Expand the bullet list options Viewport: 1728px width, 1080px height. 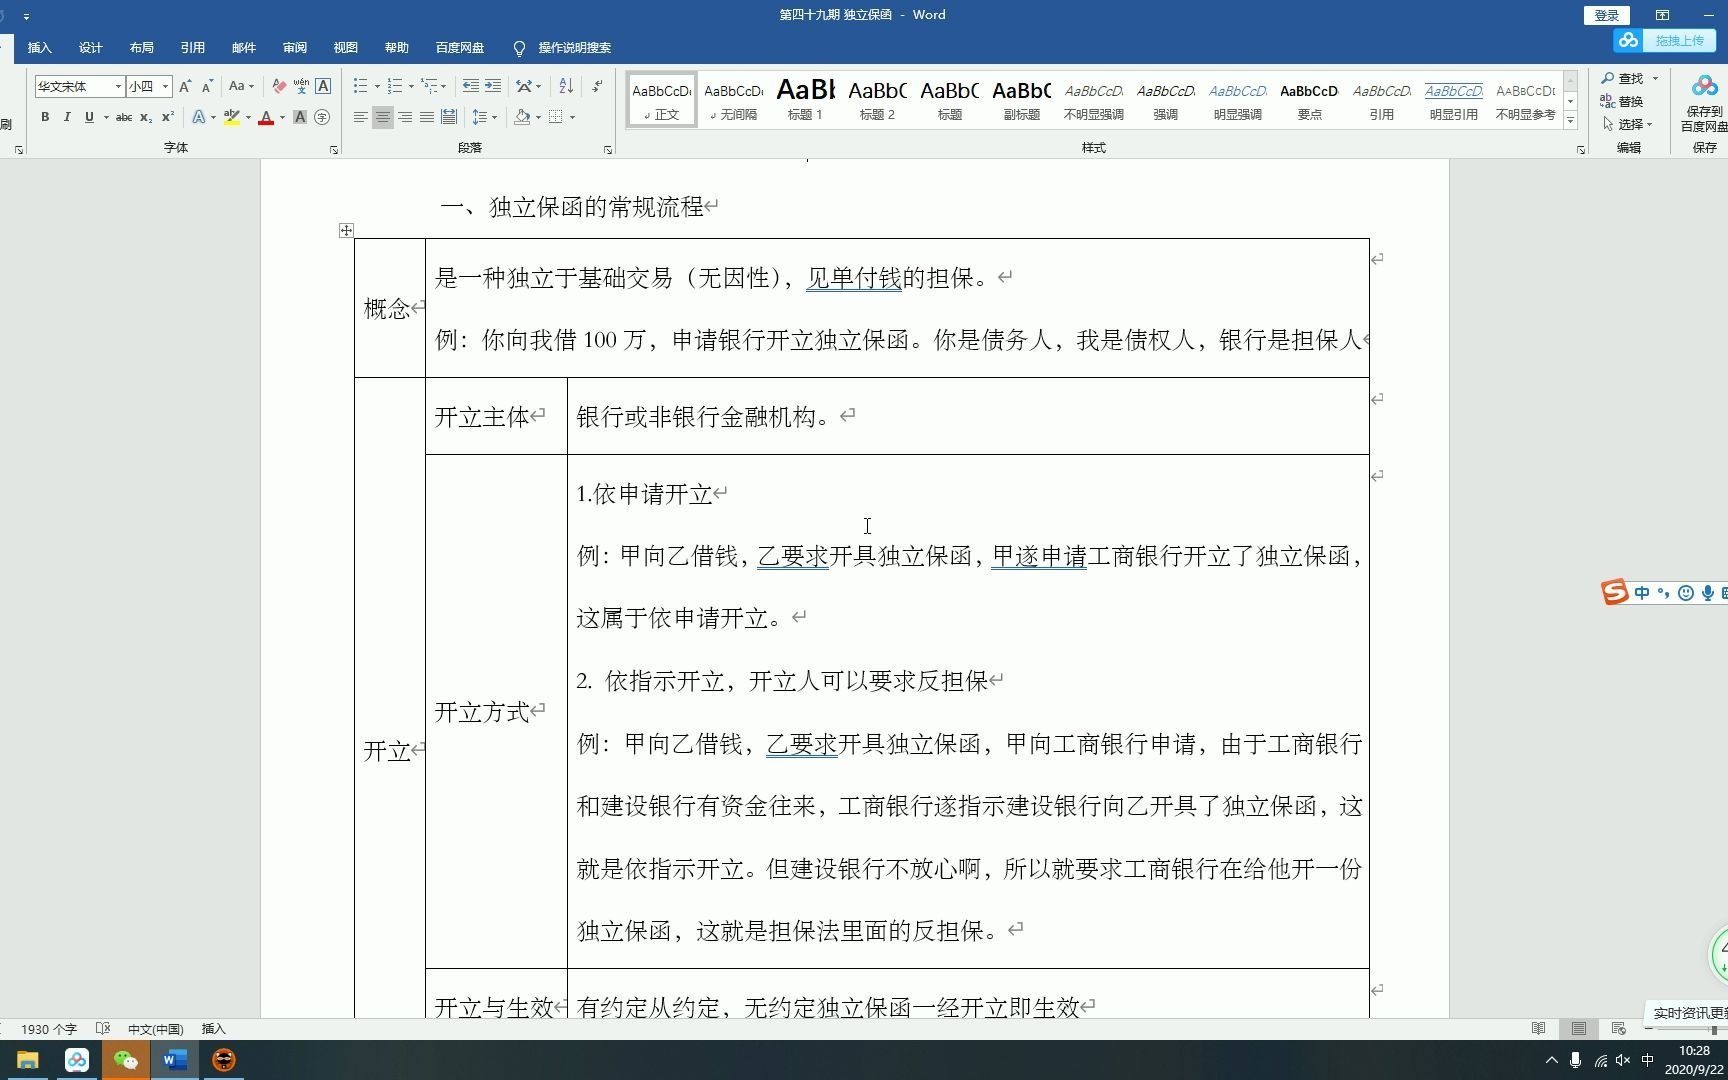[x=377, y=86]
